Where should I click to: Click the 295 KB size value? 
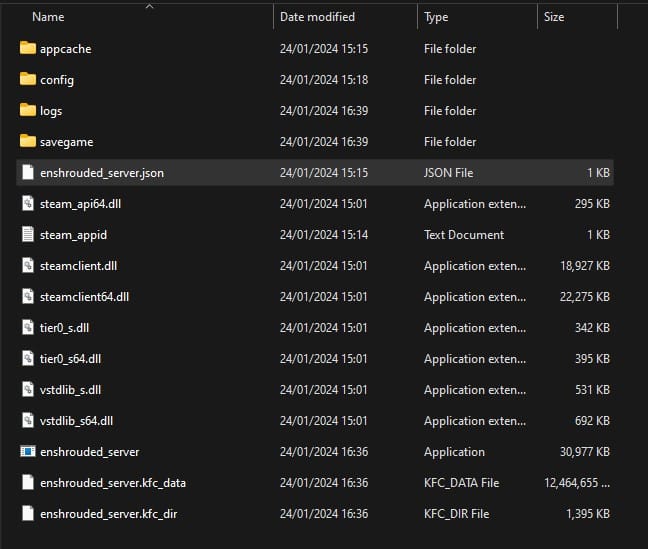coord(592,204)
